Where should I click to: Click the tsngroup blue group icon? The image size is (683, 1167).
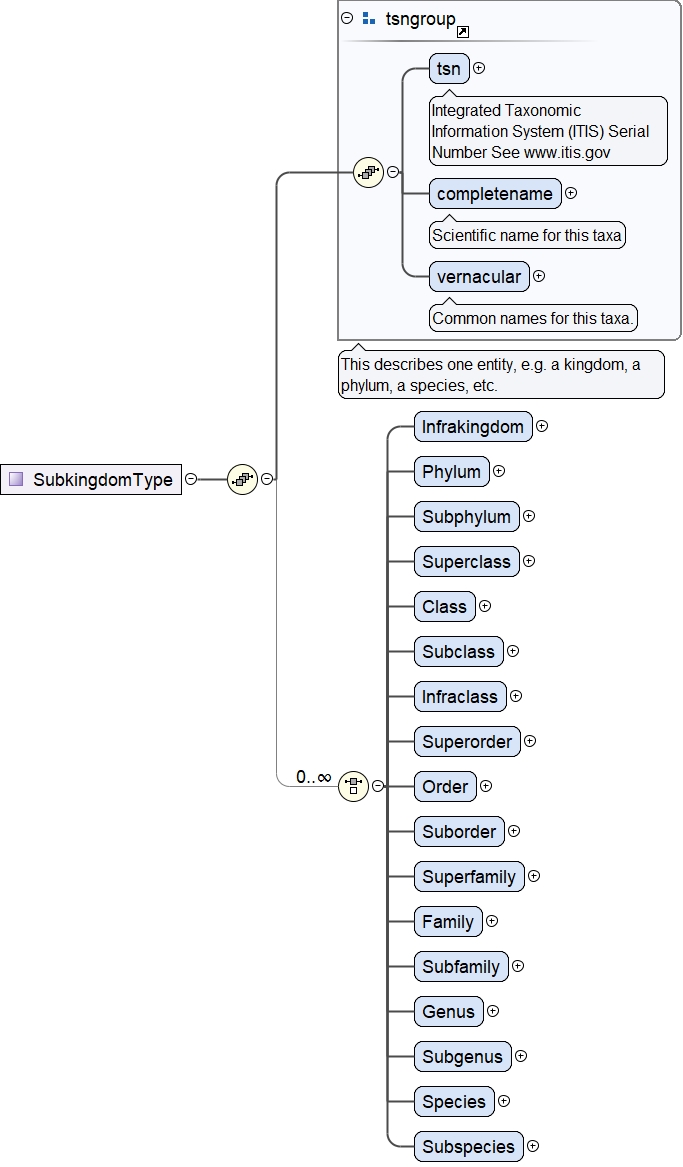368,19
